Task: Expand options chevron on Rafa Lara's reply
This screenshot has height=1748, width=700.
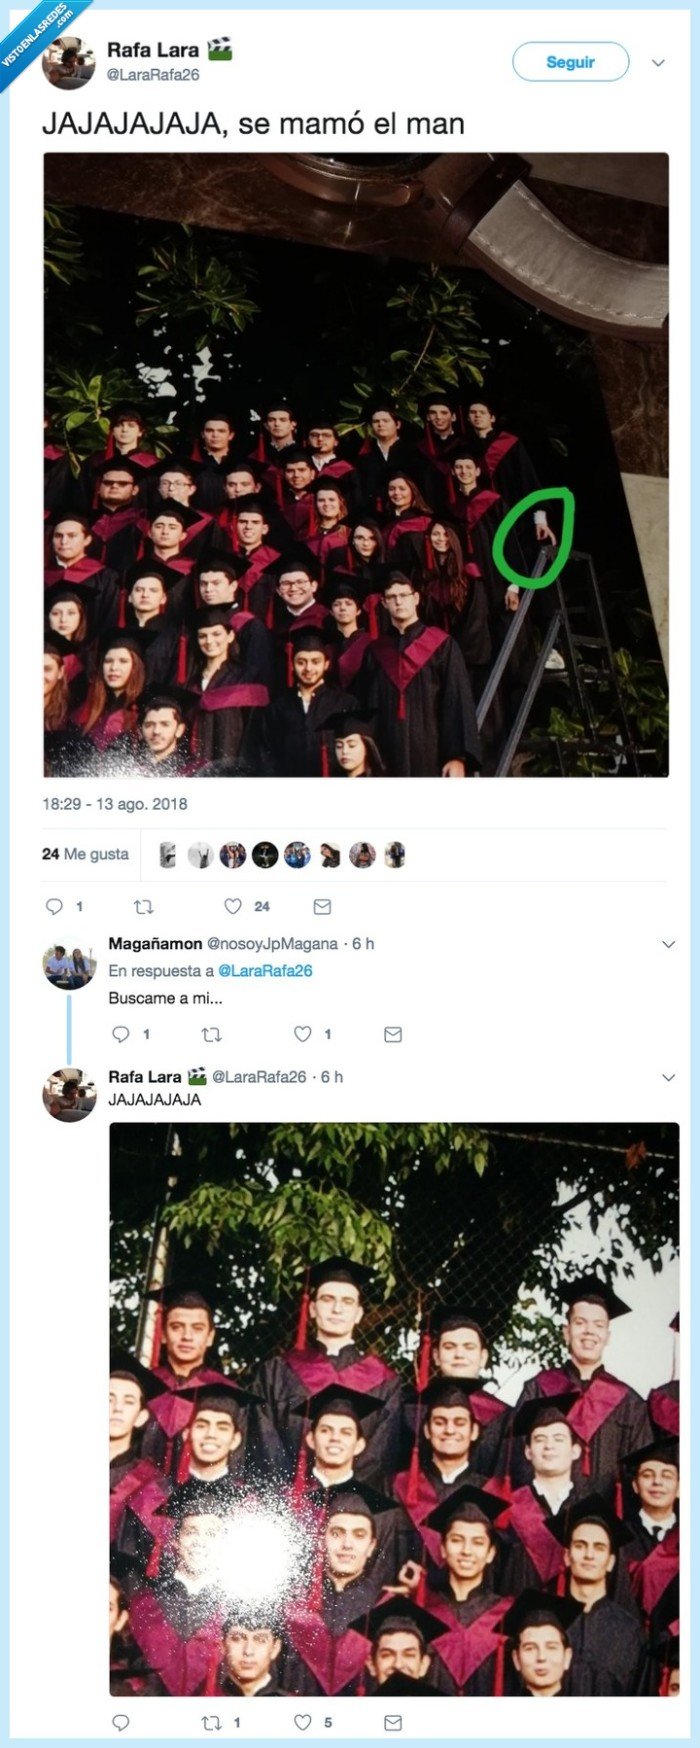Action: tap(669, 1077)
